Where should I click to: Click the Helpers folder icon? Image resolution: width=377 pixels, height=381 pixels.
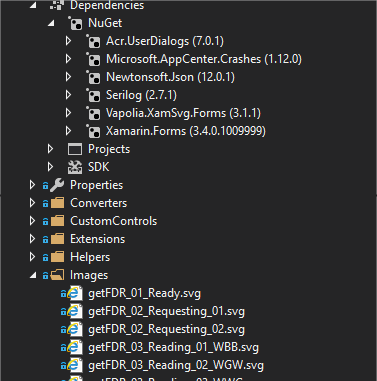tap(57, 257)
